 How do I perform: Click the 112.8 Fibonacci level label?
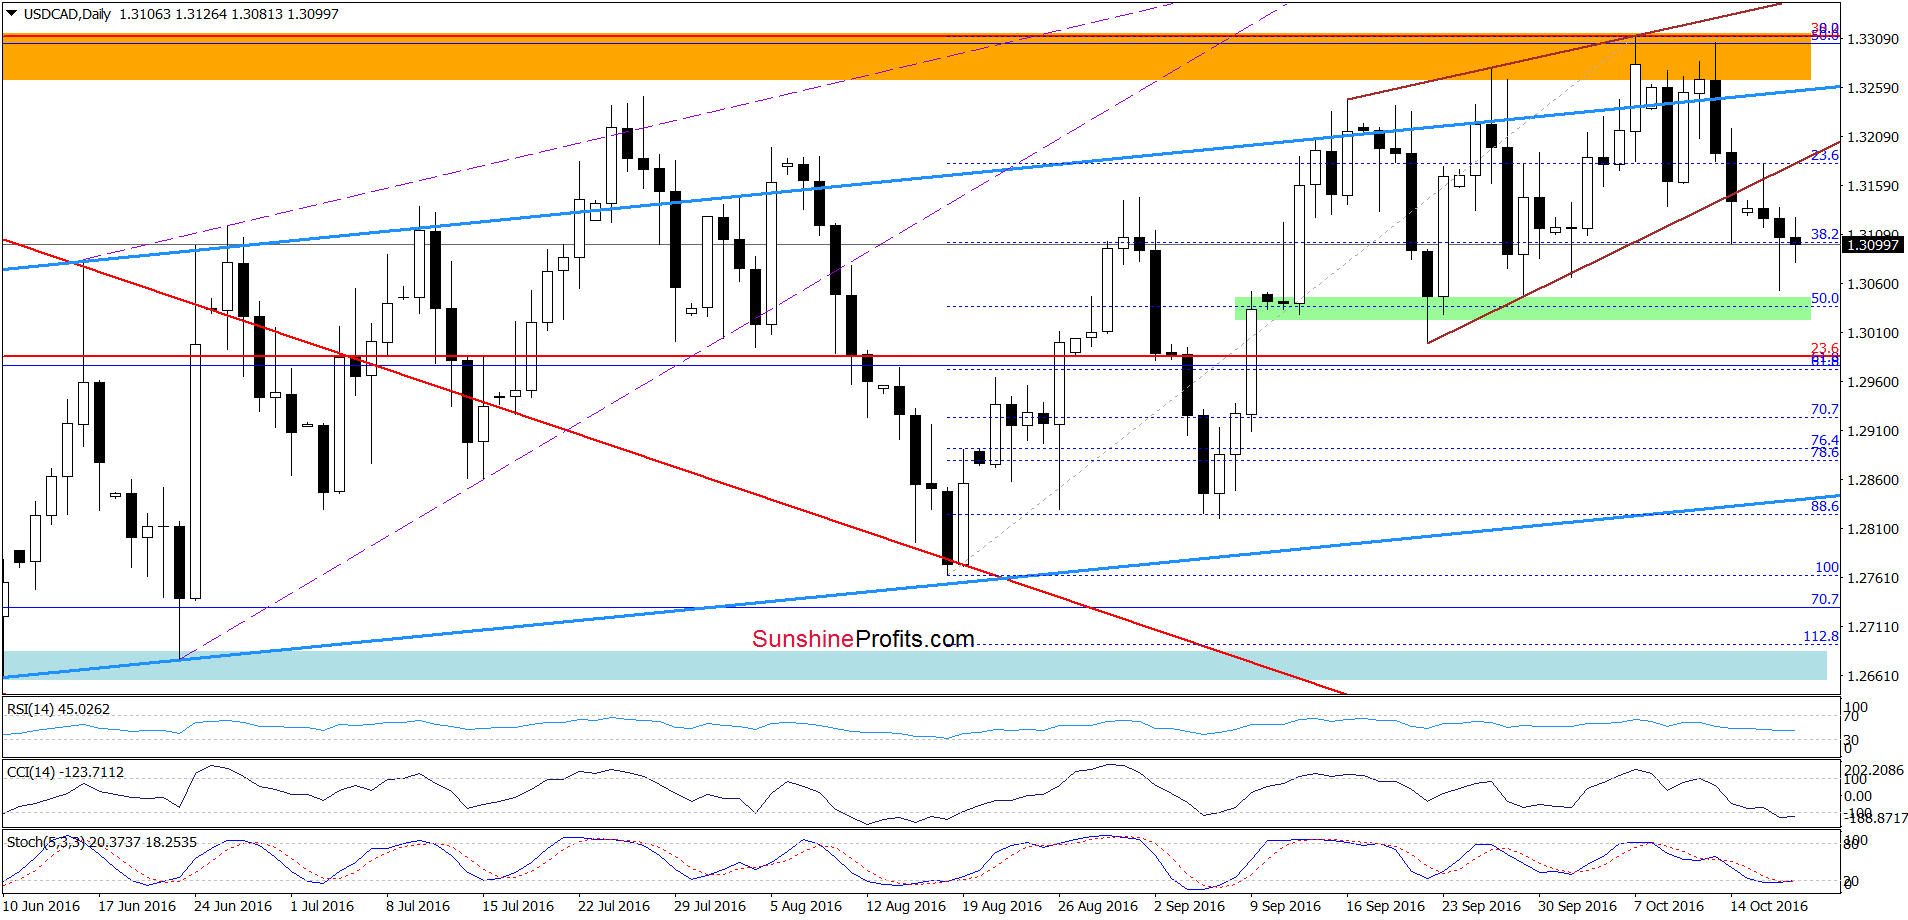pos(1821,636)
